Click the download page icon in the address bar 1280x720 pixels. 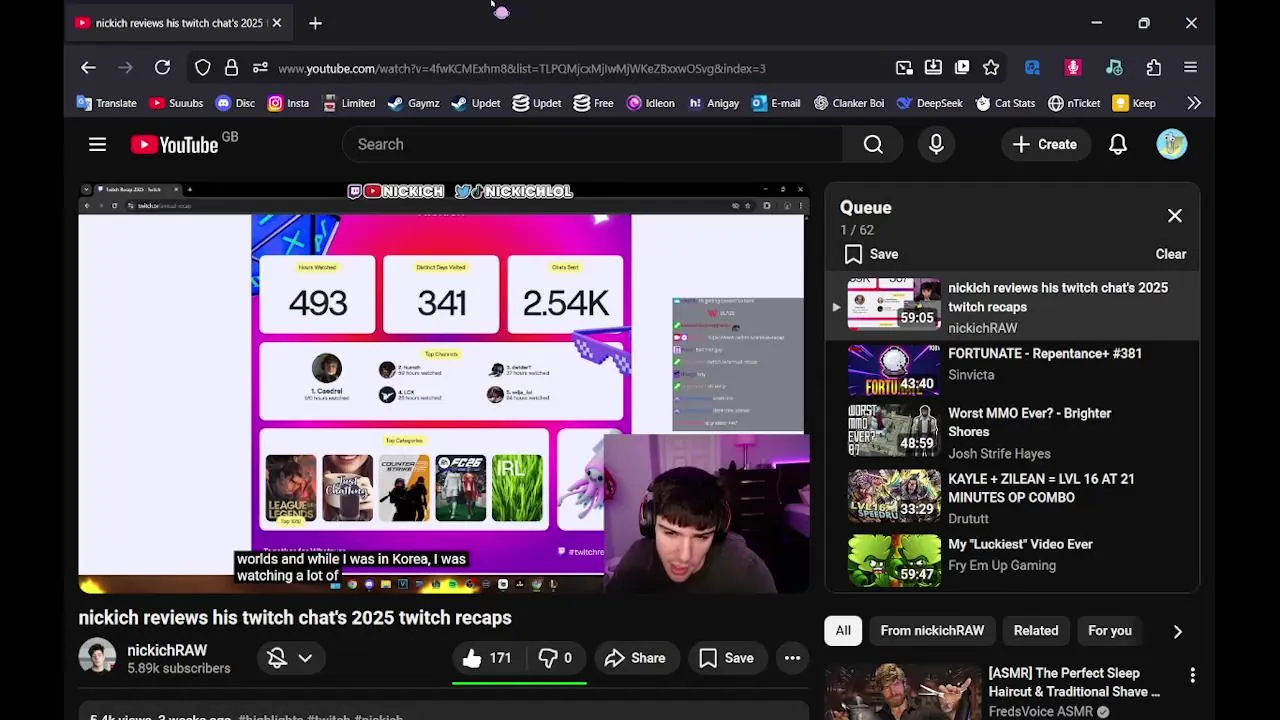tap(933, 68)
